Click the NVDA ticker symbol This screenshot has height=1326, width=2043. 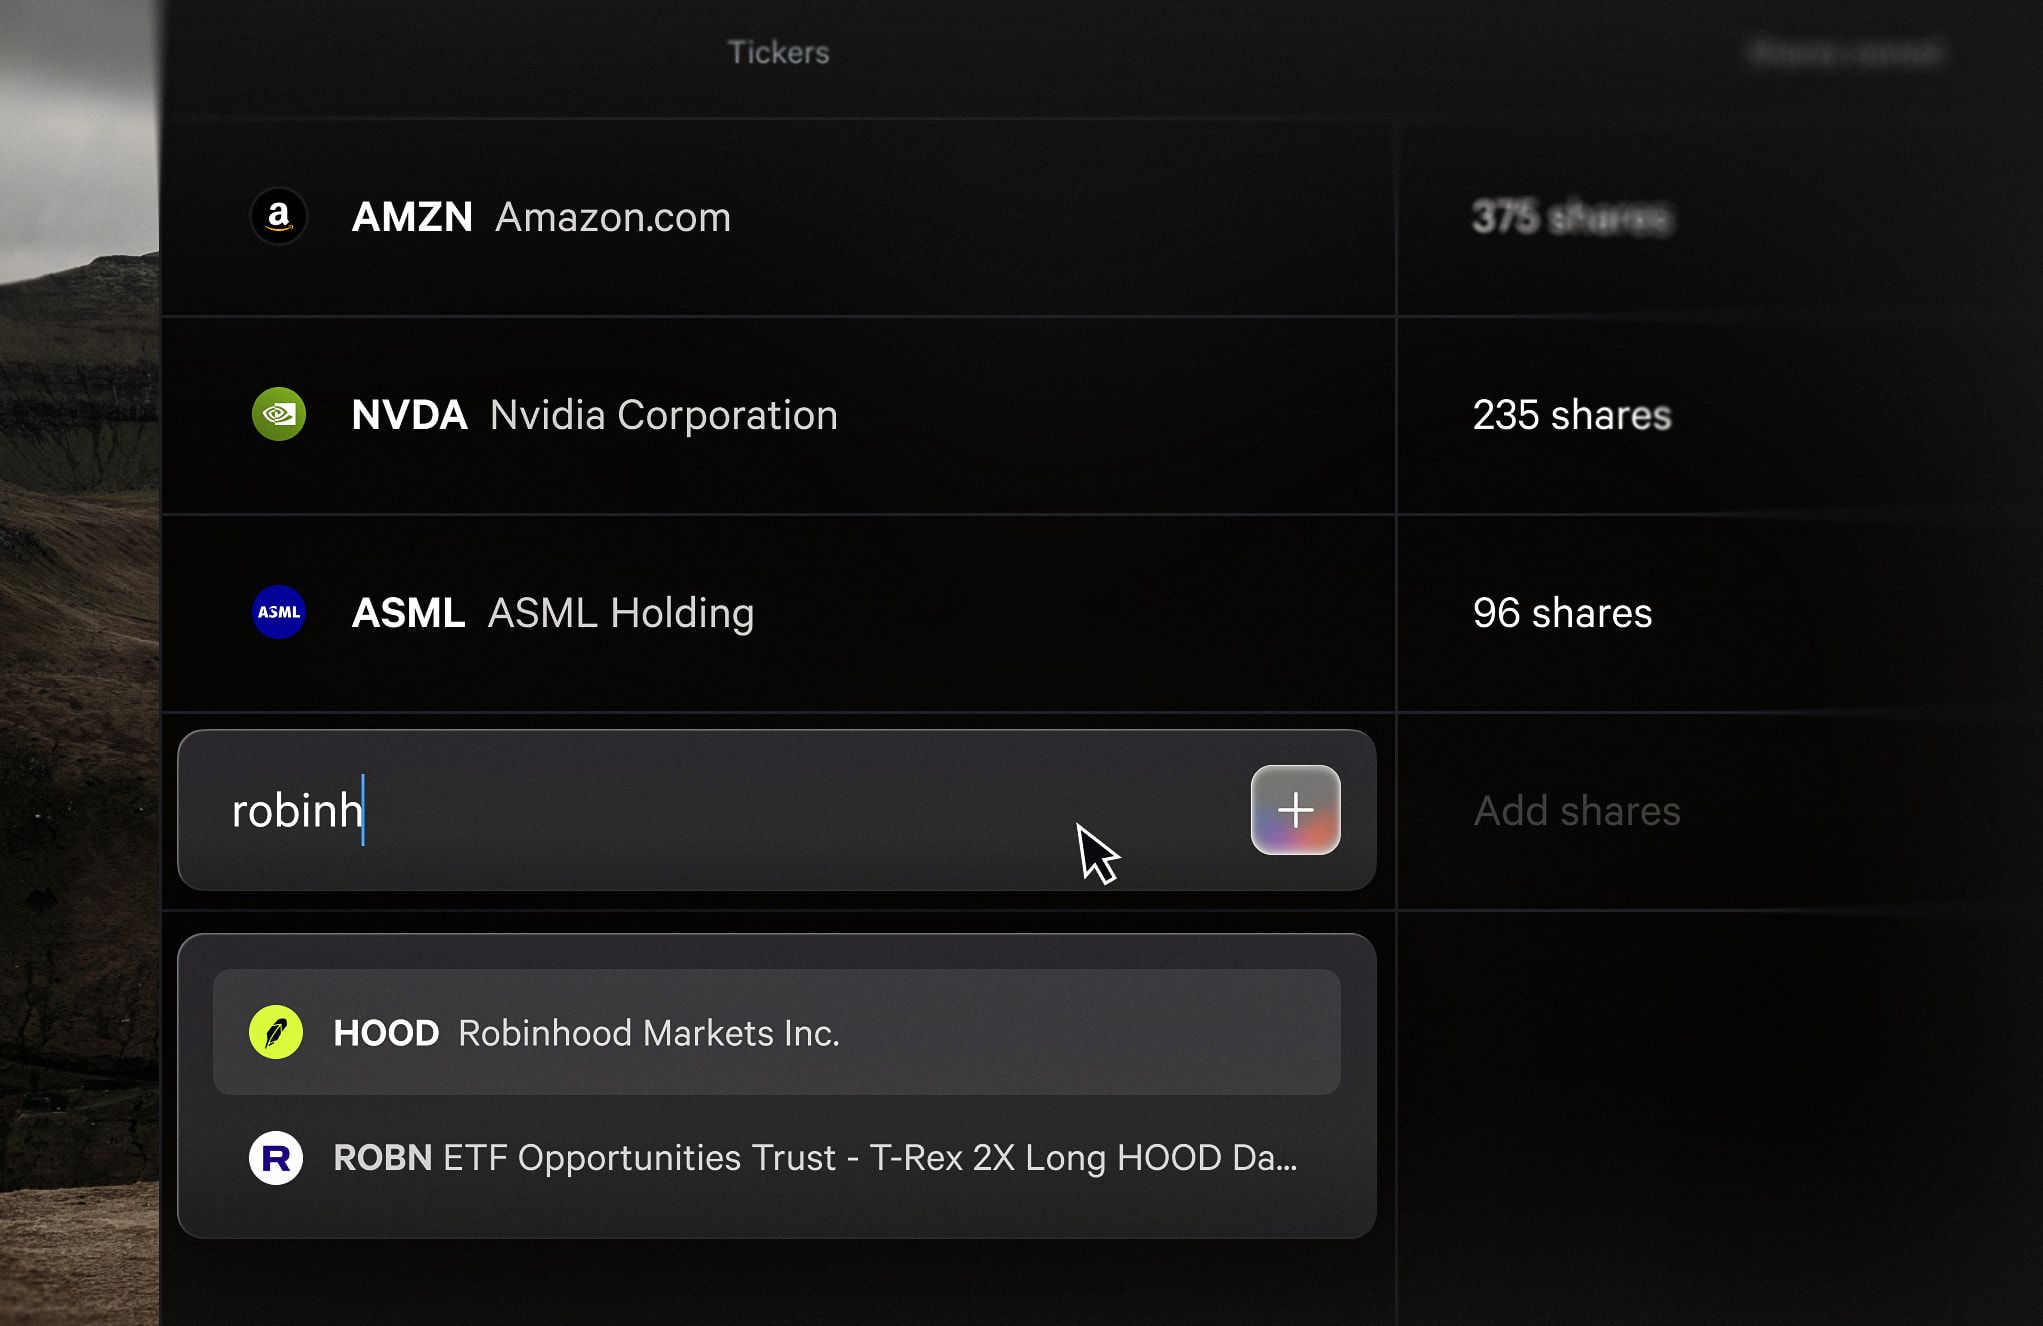click(x=409, y=415)
